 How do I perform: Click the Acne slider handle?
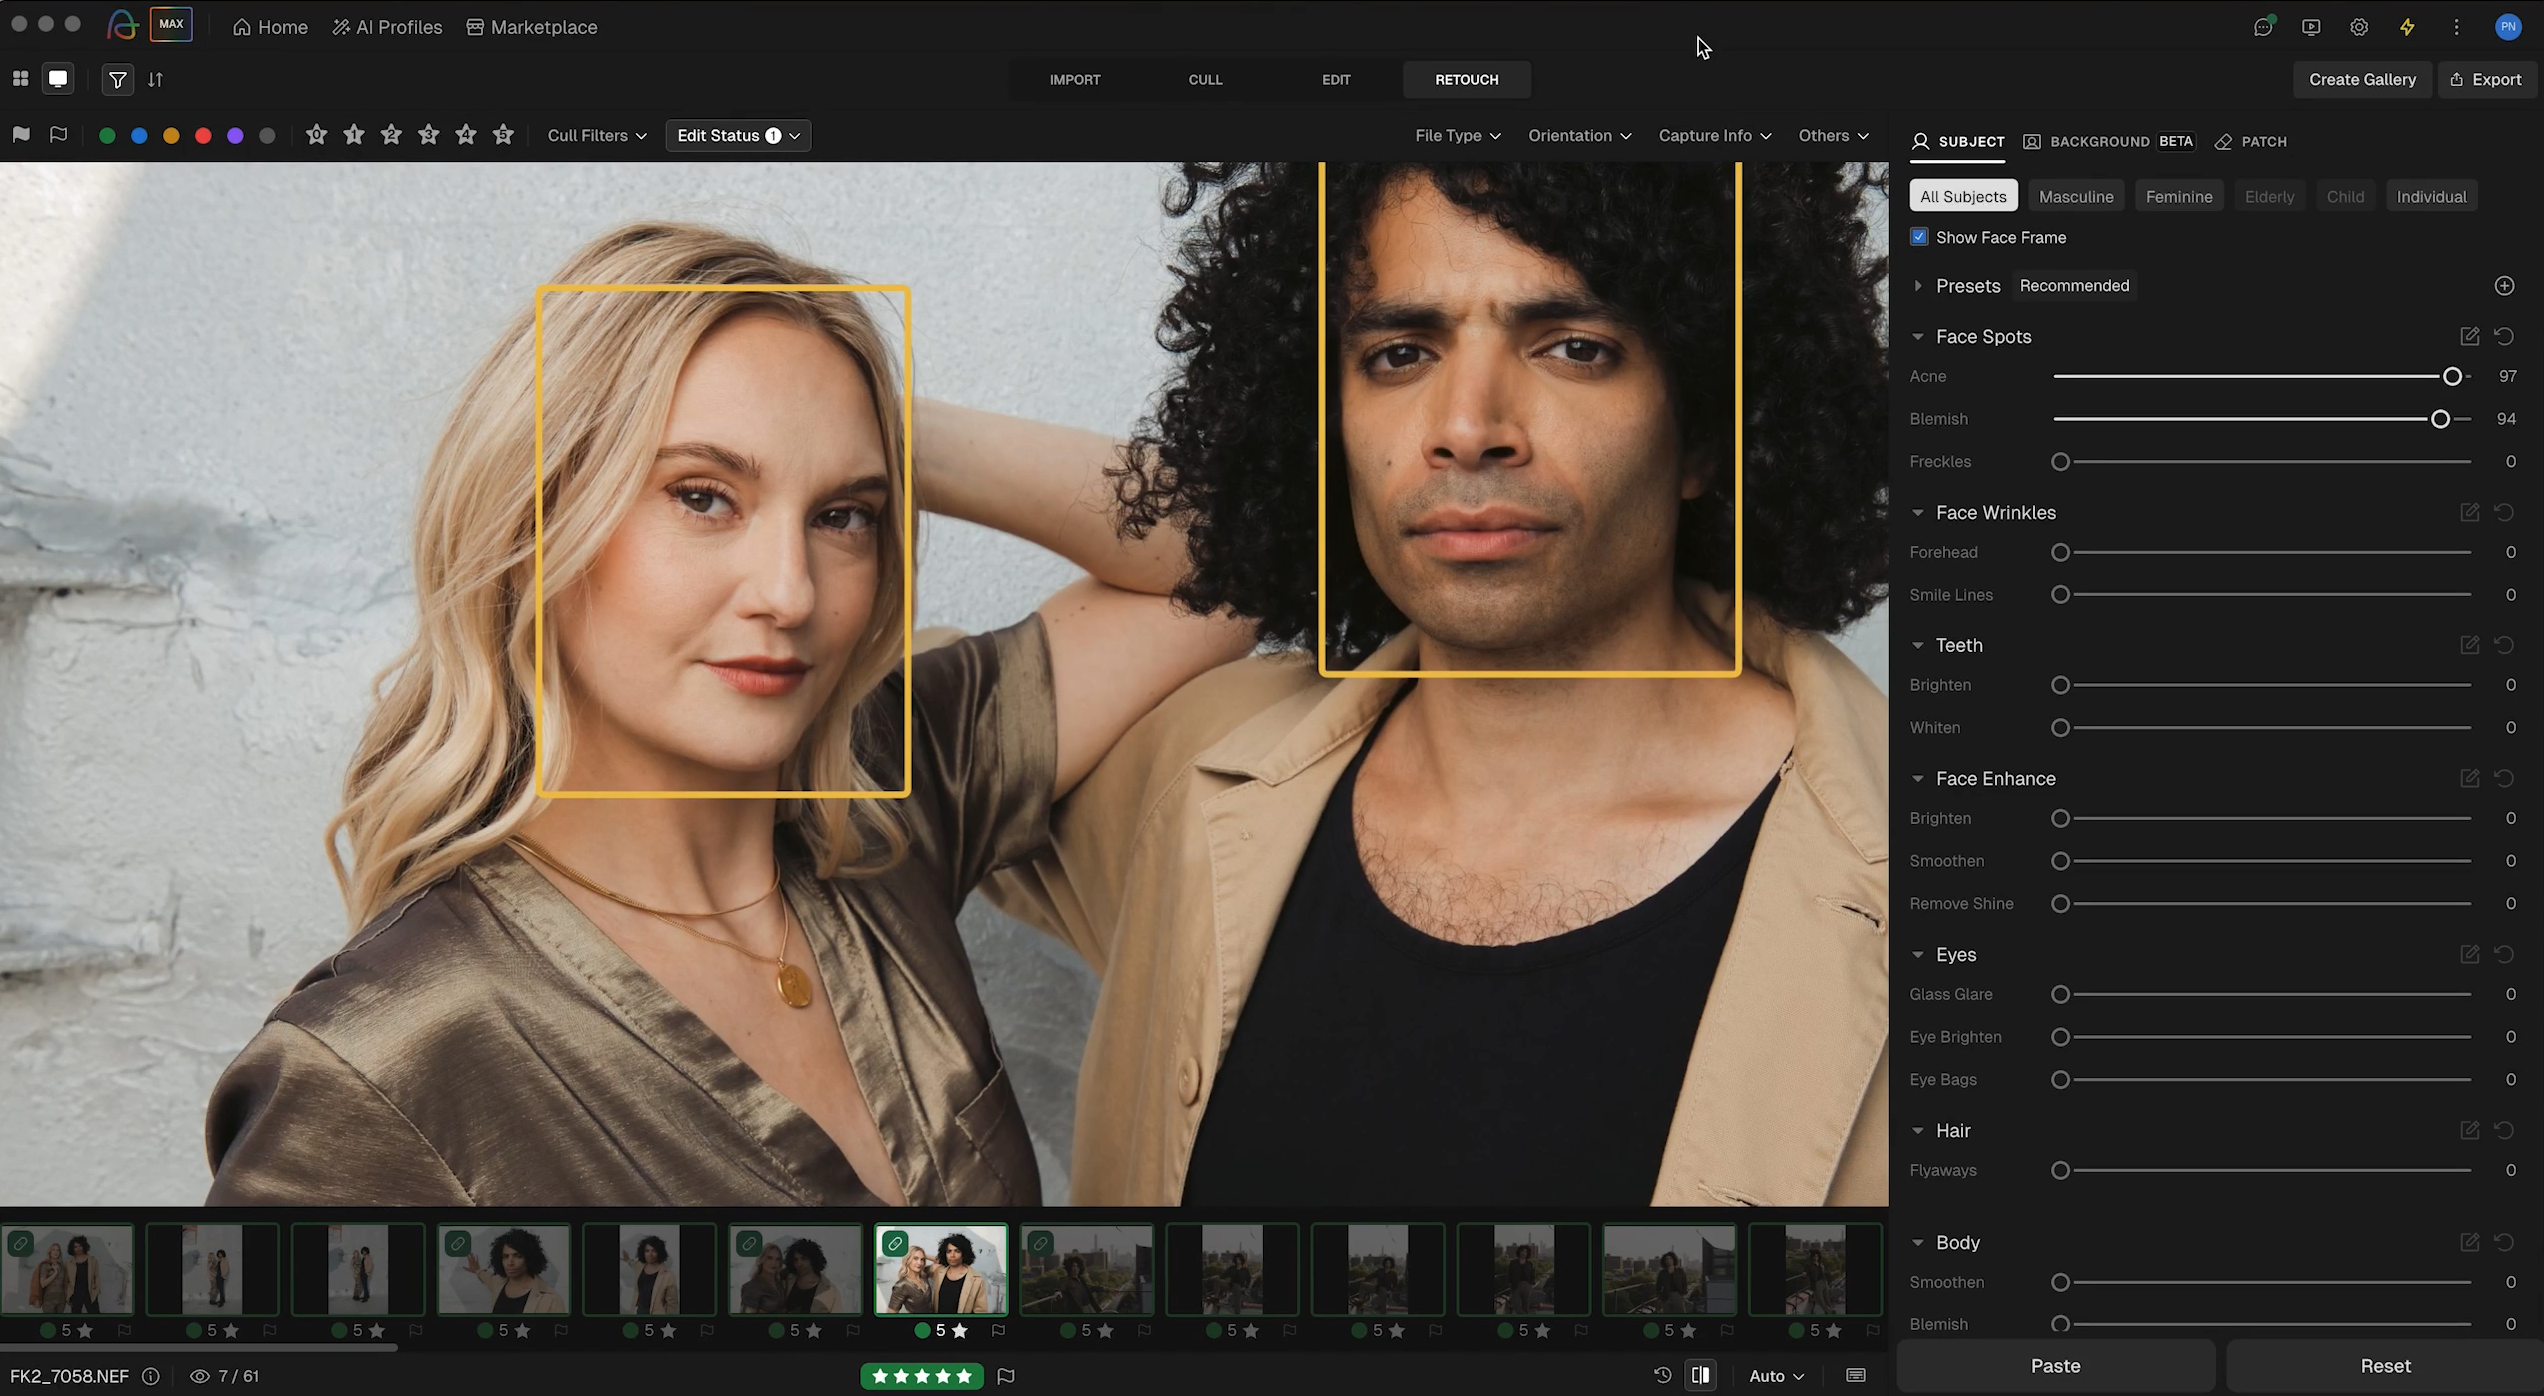tap(2452, 376)
